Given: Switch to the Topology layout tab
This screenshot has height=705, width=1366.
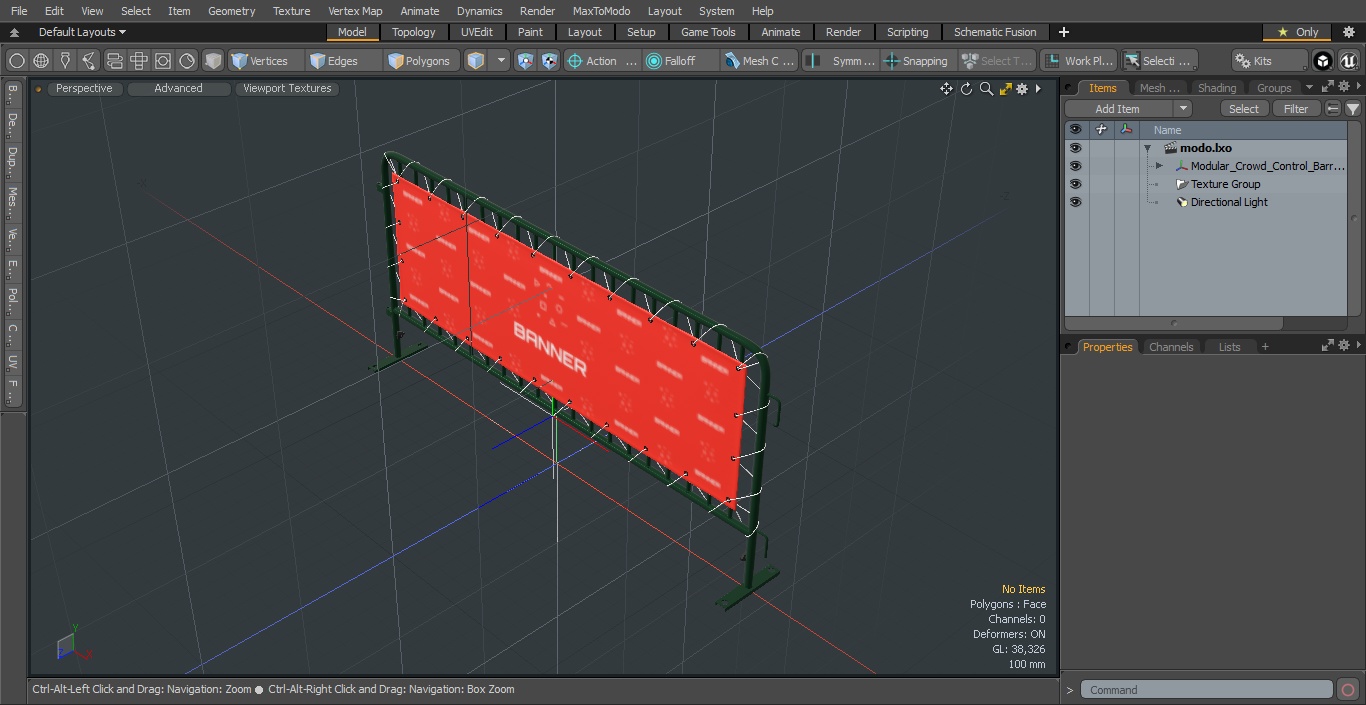Looking at the screenshot, I should pos(414,32).
